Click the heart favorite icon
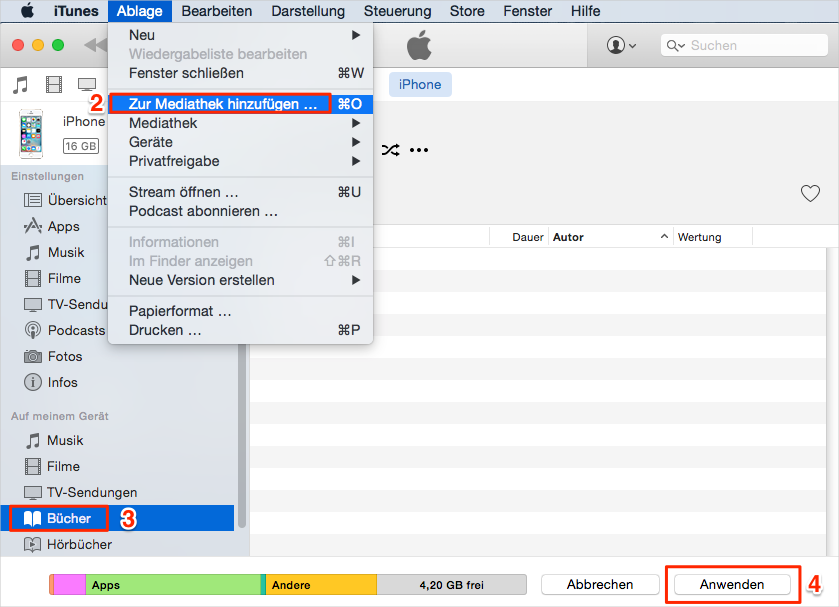839x607 pixels. click(810, 193)
